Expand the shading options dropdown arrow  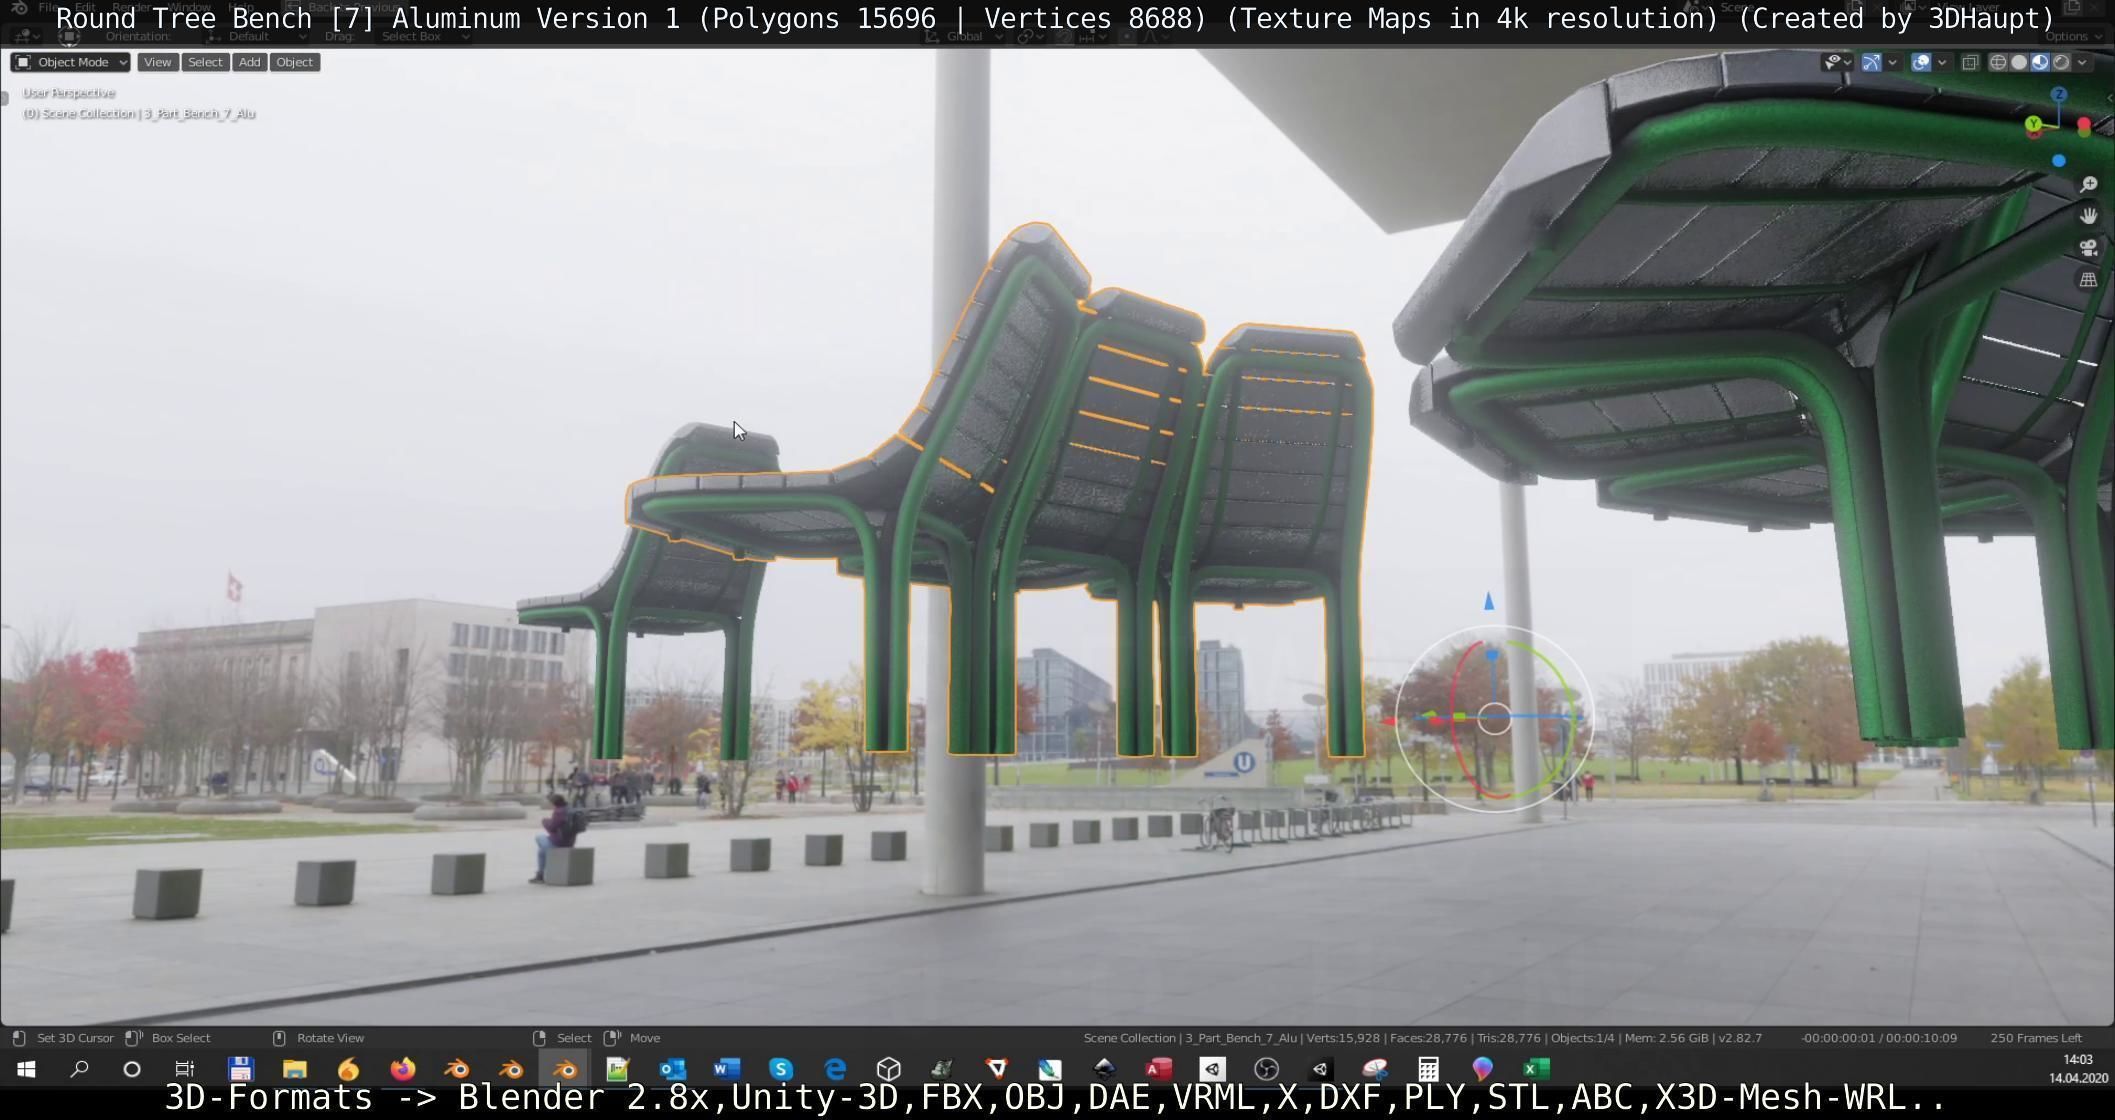click(x=2082, y=62)
